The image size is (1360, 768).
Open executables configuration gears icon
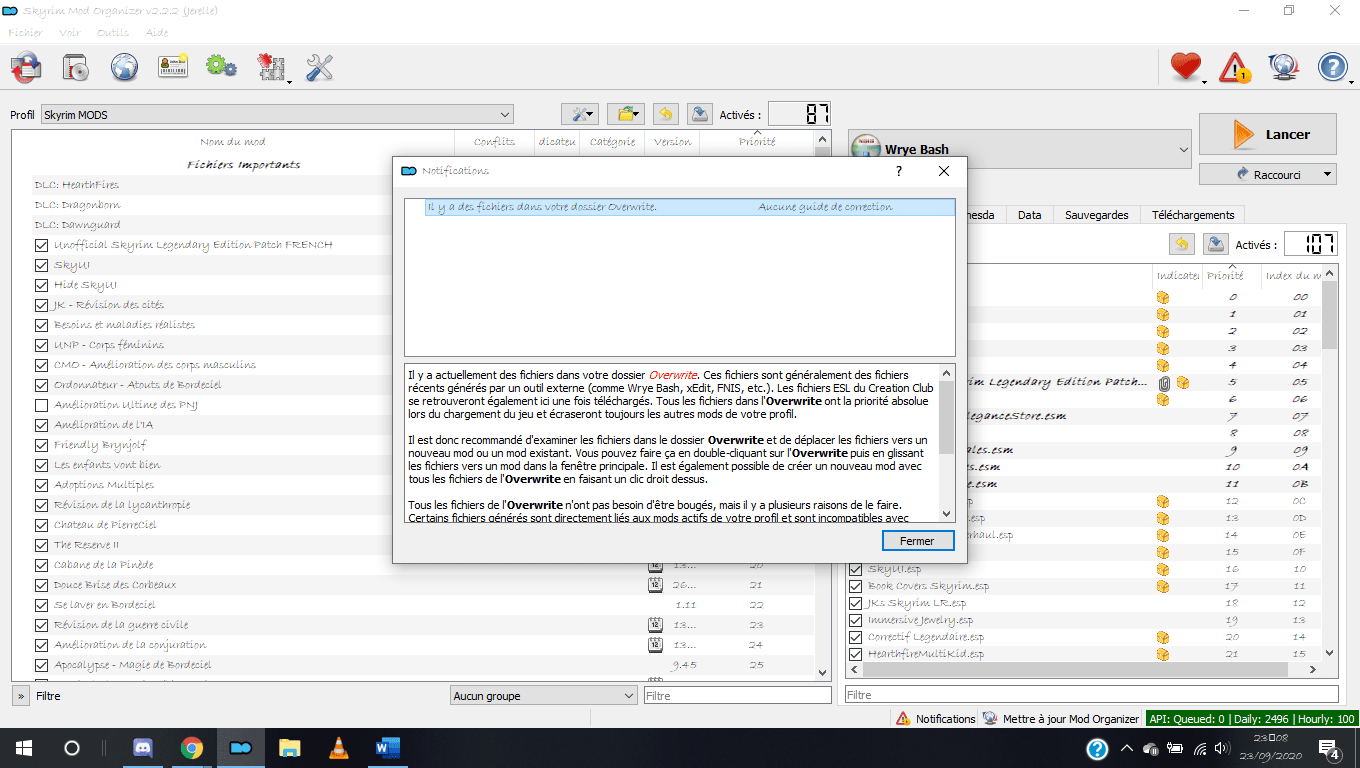(221, 67)
